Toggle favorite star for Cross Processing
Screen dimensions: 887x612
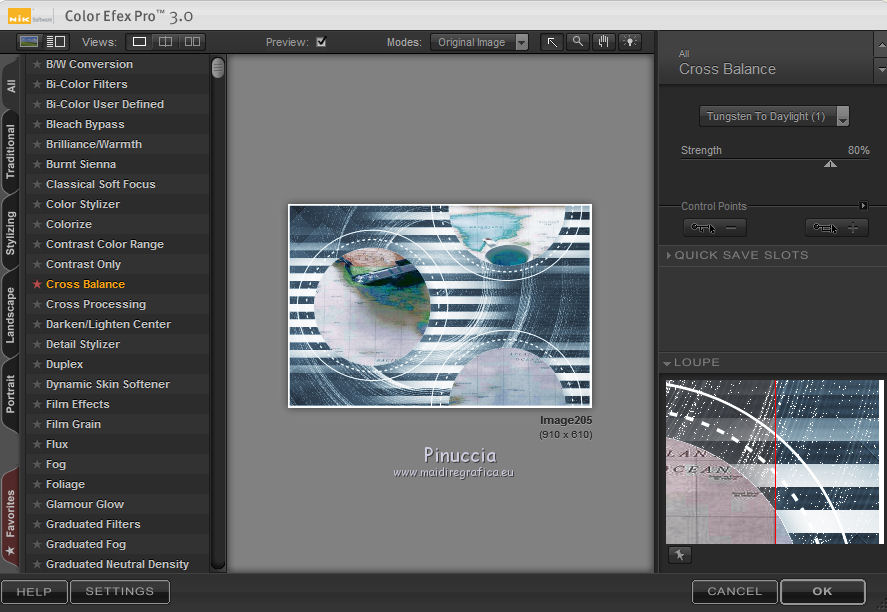pyautogui.click(x=37, y=304)
